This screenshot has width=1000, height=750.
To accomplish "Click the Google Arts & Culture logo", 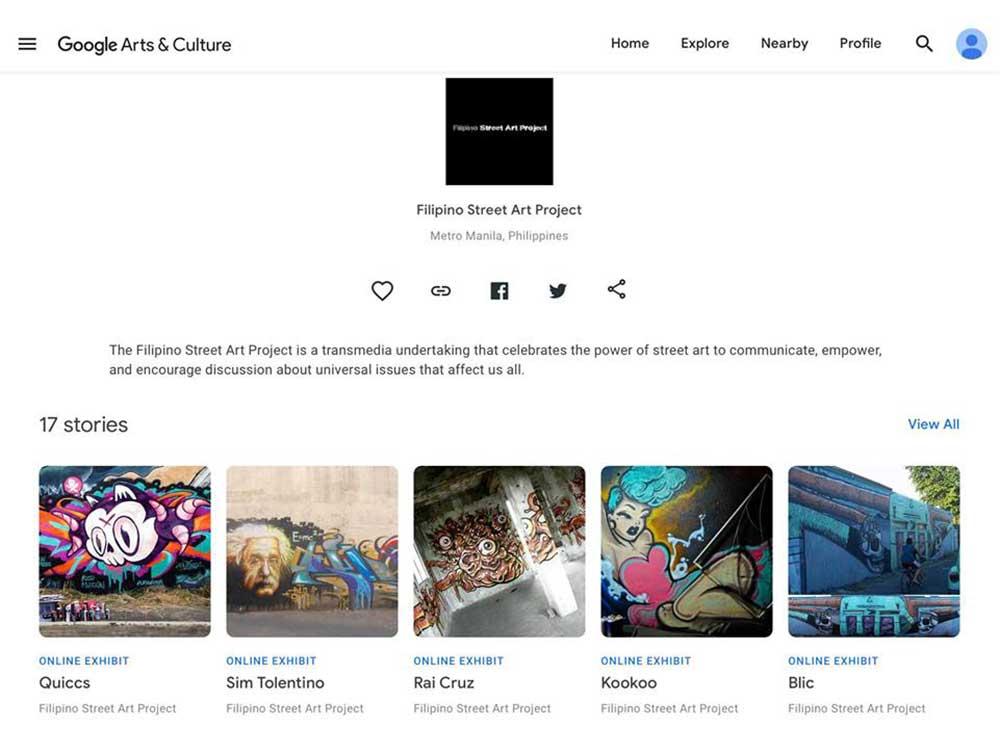I will pos(144,44).
